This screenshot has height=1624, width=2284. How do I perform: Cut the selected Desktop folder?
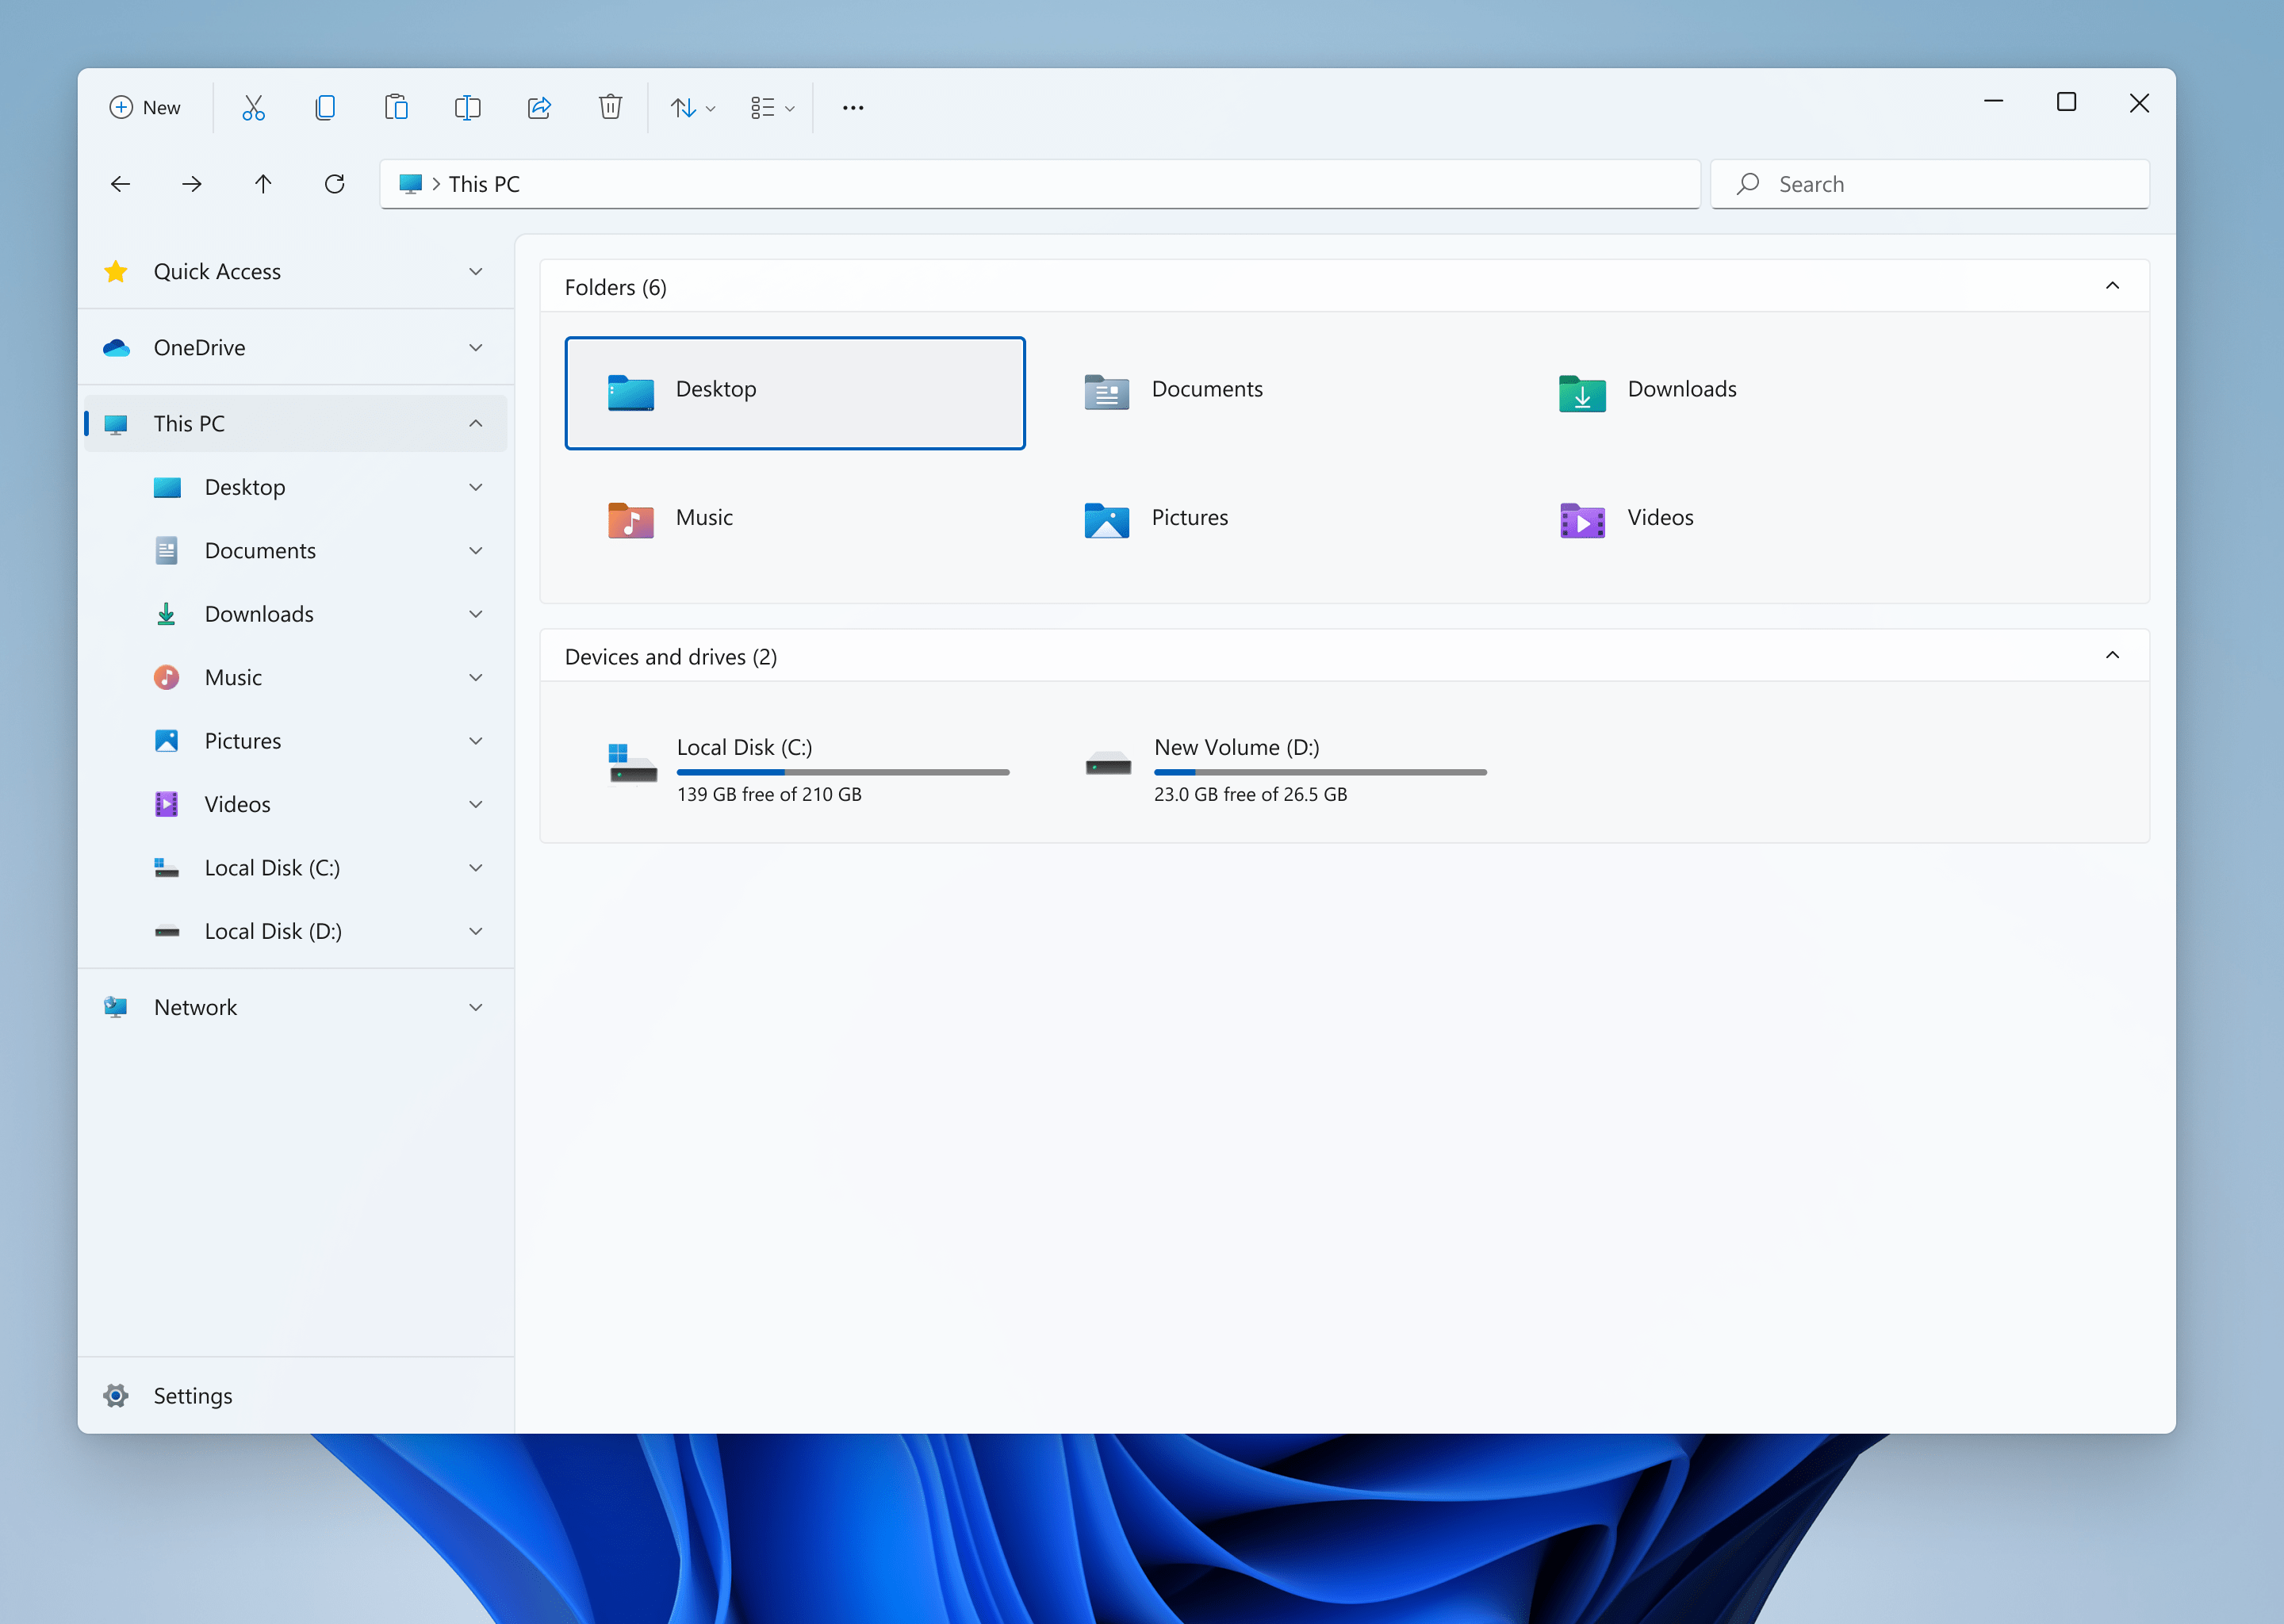tap(253, 107)
